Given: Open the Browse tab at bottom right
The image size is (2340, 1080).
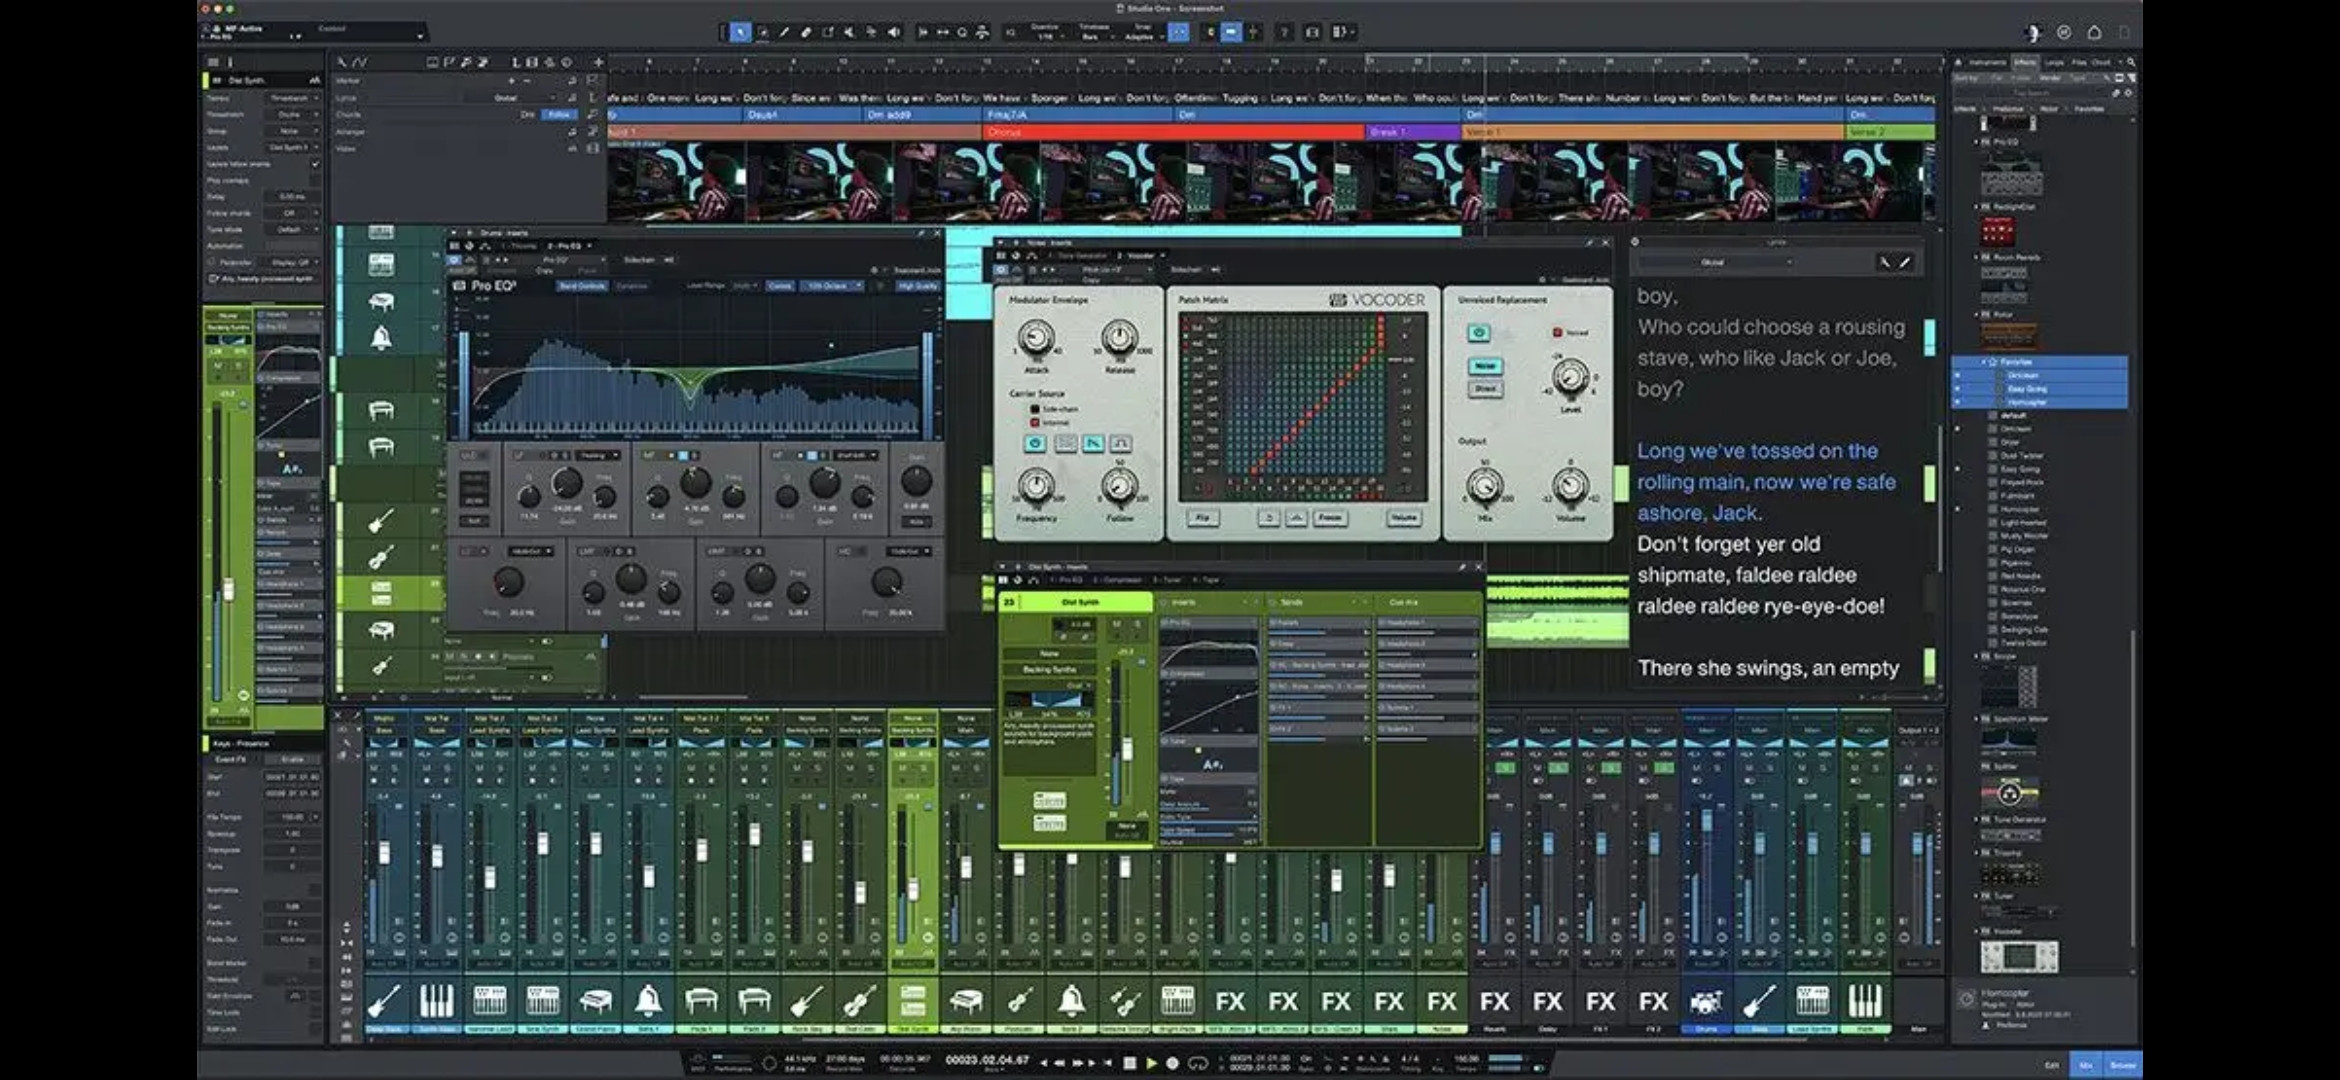Looking at the screenshot, I should coord(2122,1065).
